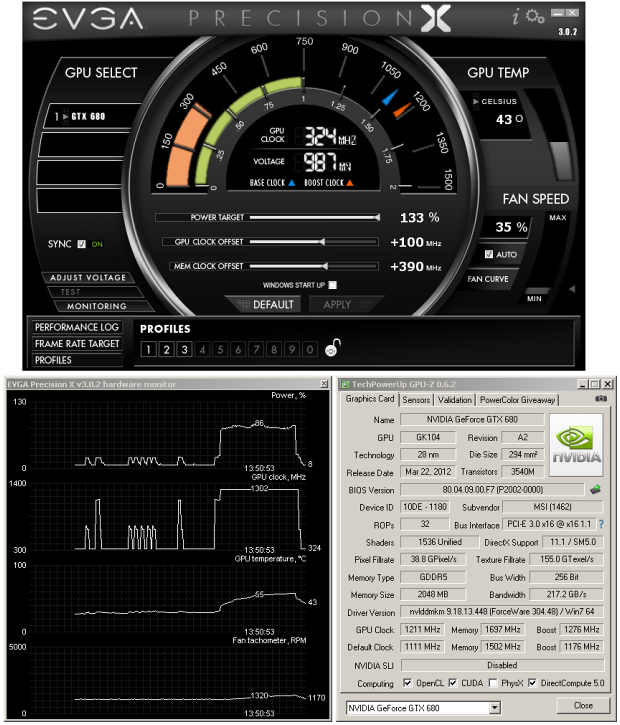Viewport: 620px width, 725px height.
Task: Click the 35 % fan speed value
Action: [x=511, y=227]
